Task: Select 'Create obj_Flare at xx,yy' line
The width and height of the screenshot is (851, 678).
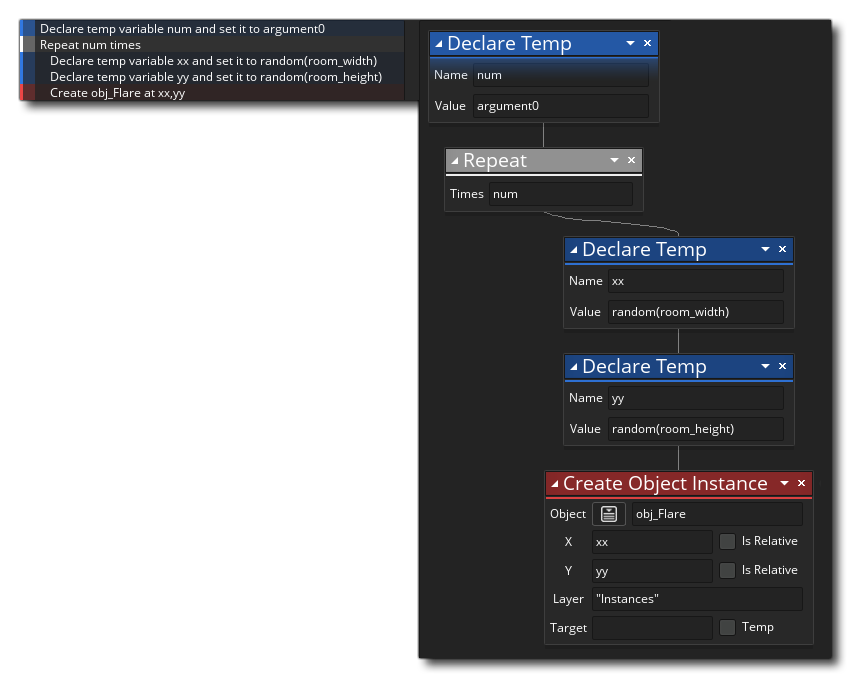Action: pos(117,93)
